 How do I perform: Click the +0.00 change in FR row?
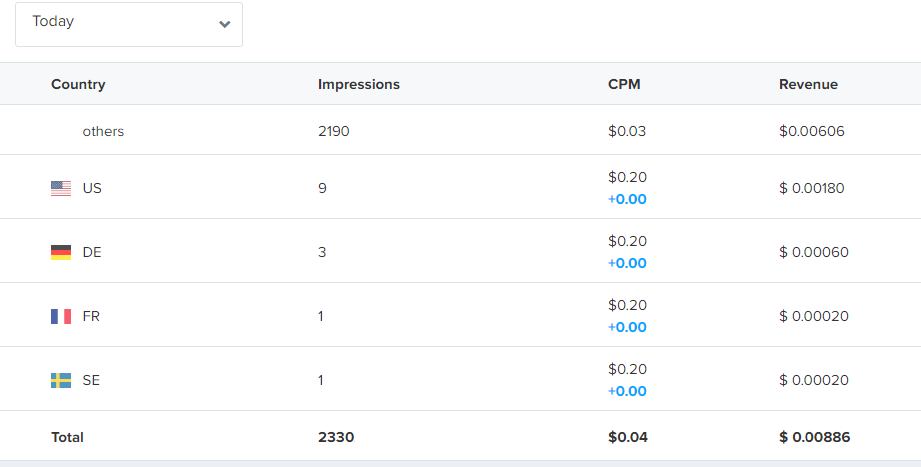pos(627,327)
